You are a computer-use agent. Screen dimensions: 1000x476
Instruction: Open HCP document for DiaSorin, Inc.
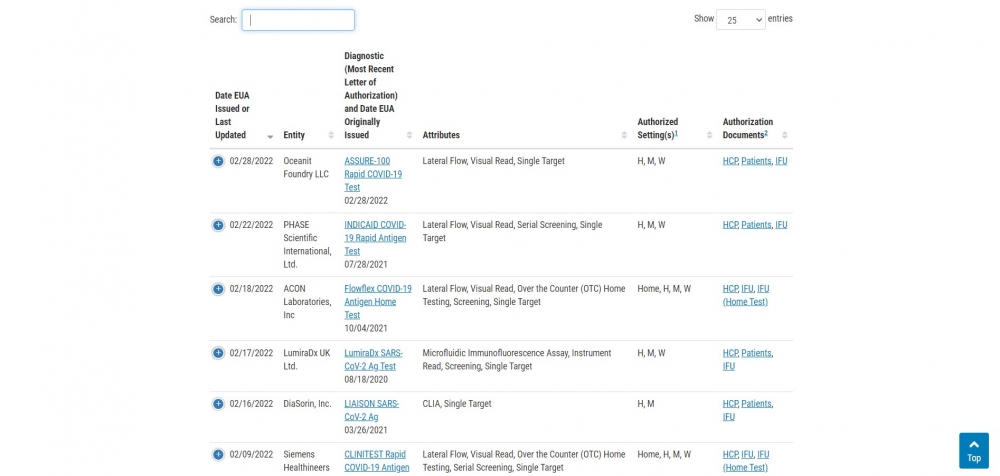(730, 404)
